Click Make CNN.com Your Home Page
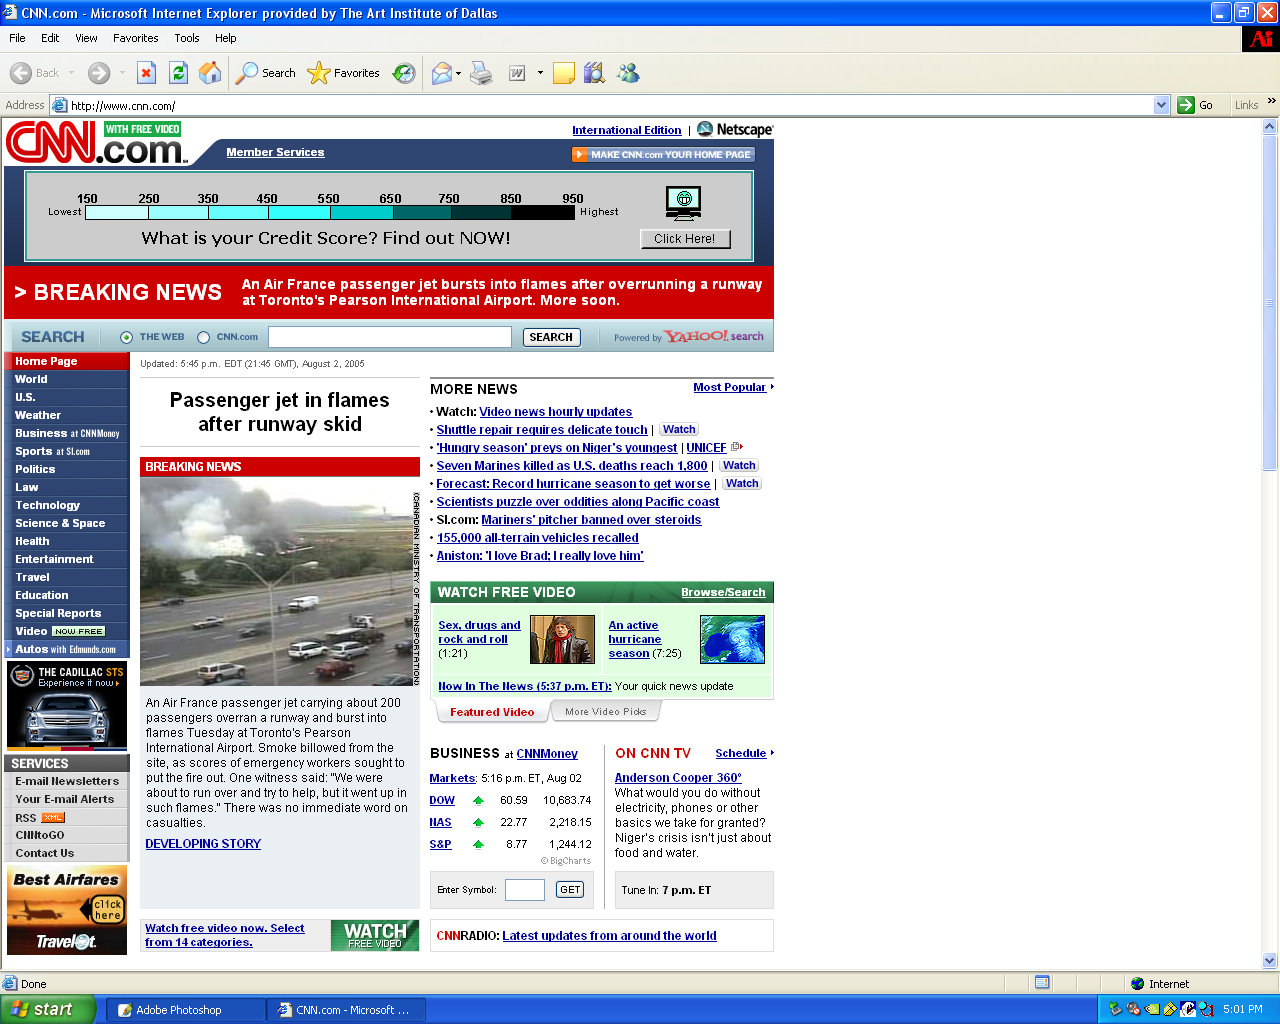The height and width of the screenshot is (1024, 1280). tap(663, 154)
